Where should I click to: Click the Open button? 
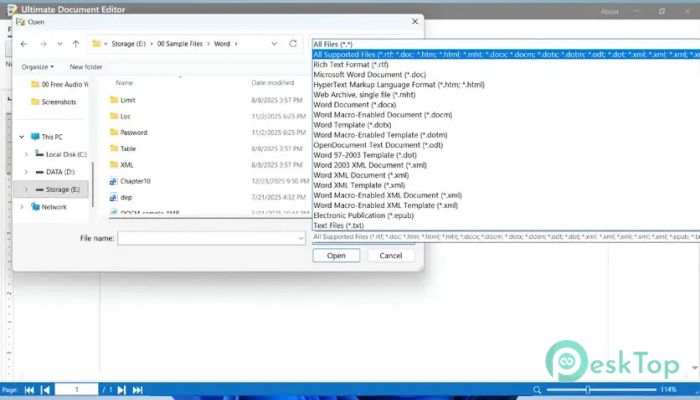coord(336,255)
